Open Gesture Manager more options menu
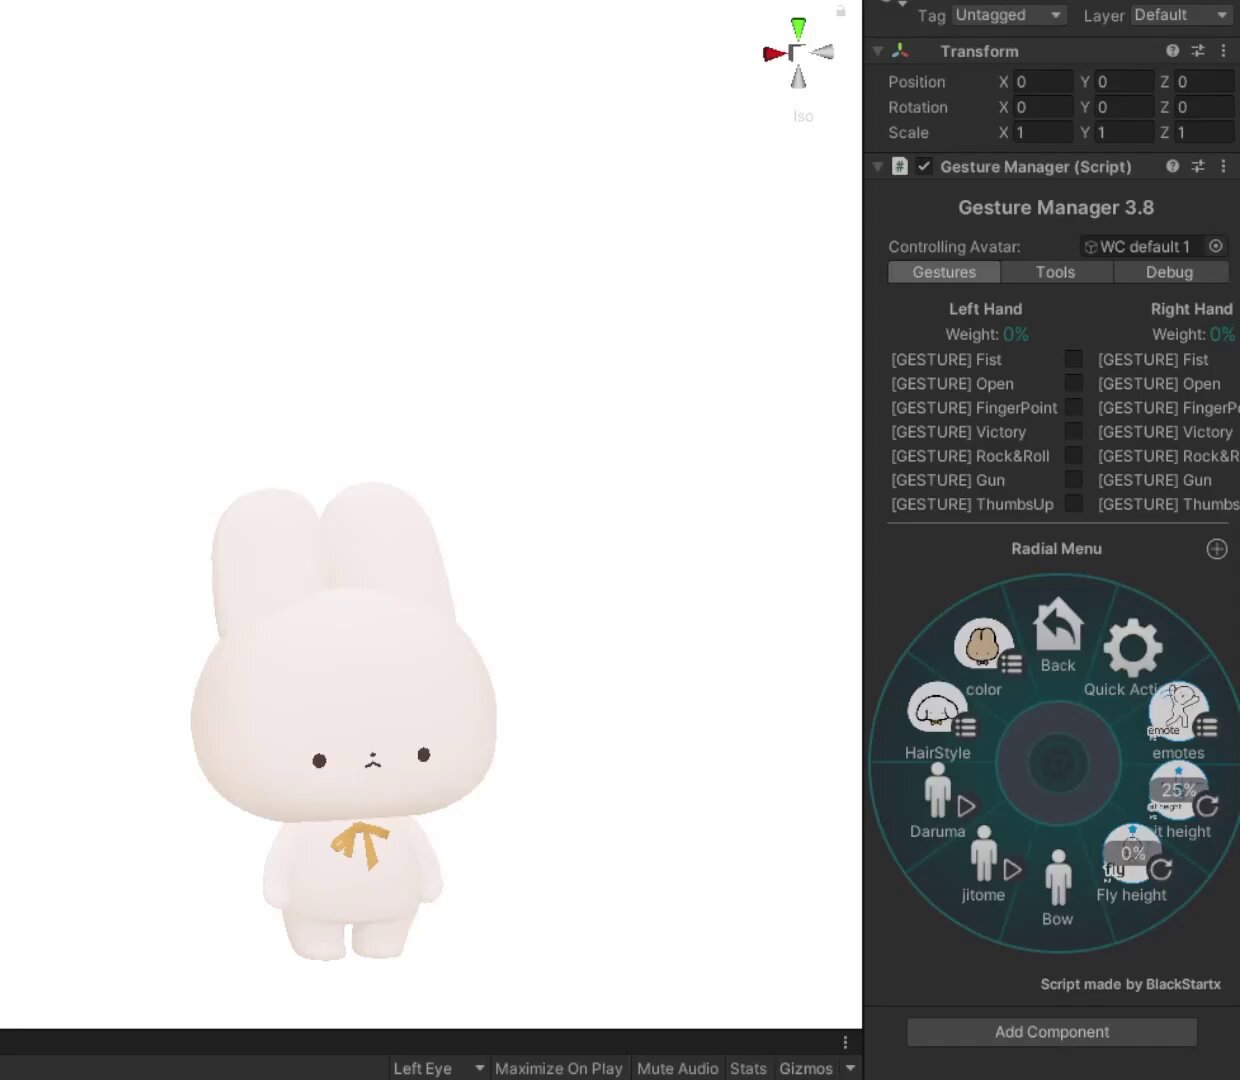Viewport: 1240px width, 1080px height. pyautogui.click(x=1223, y=166)
